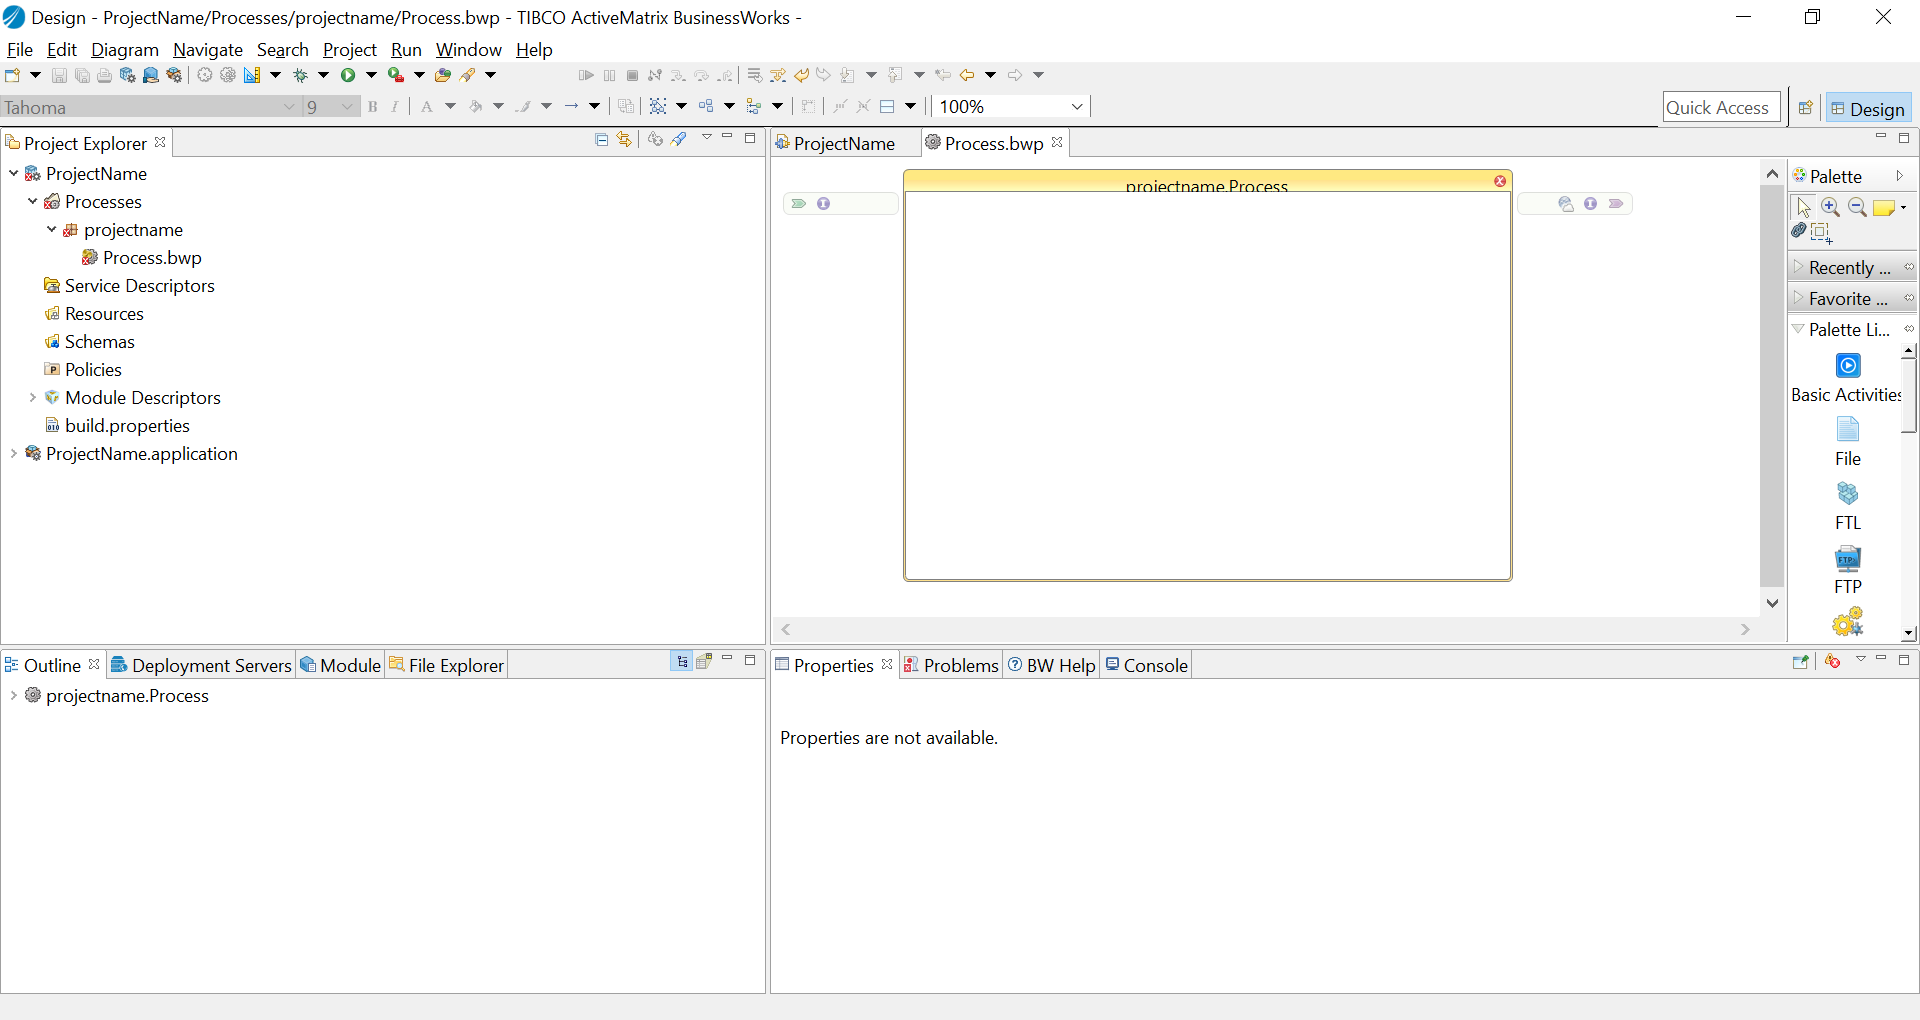Open Process.bwp in Project Explorer
Viewport: 1920px width, 1020px height.
[152, 258]
